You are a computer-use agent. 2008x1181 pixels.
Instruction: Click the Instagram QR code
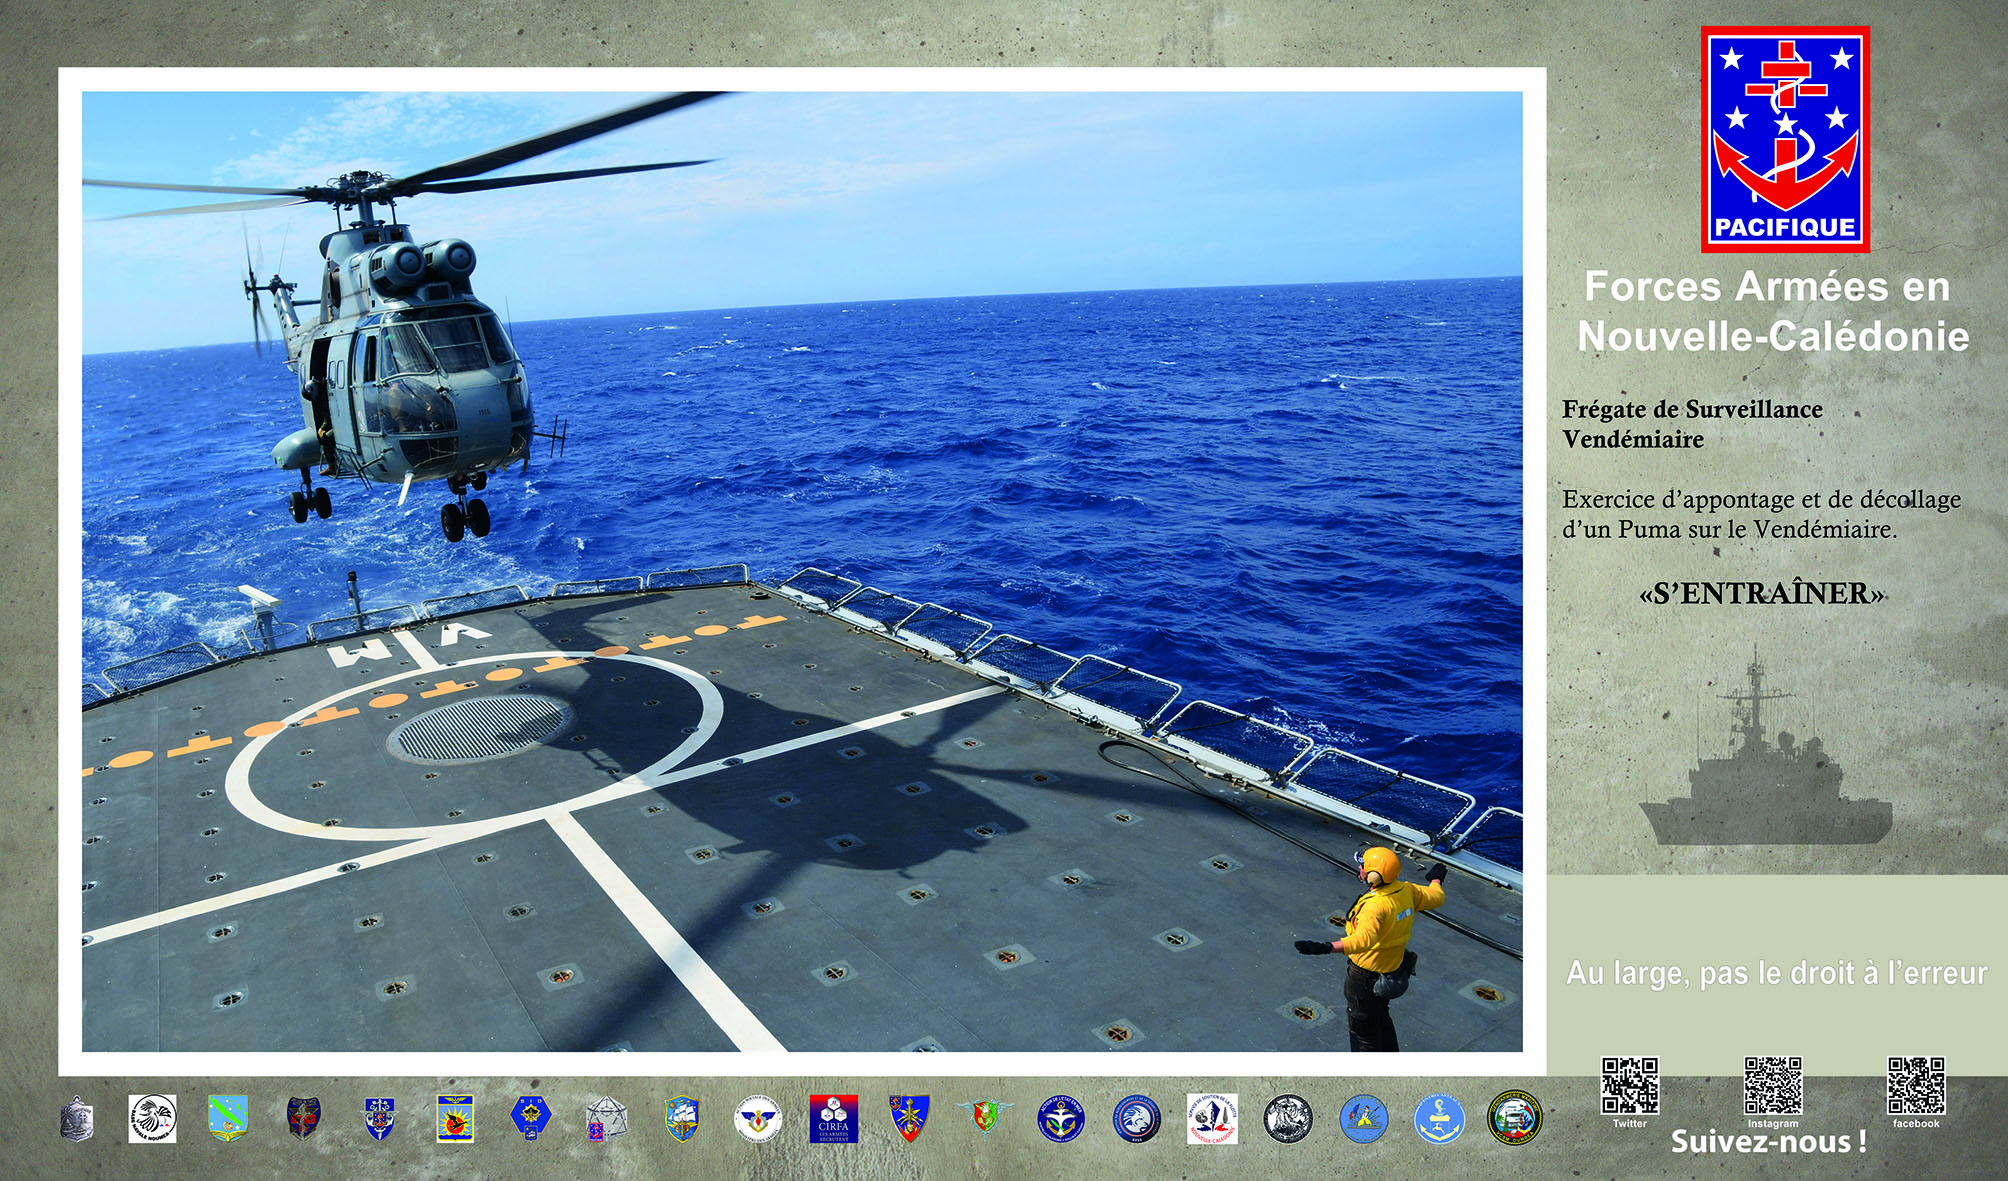point(1773,1085)
